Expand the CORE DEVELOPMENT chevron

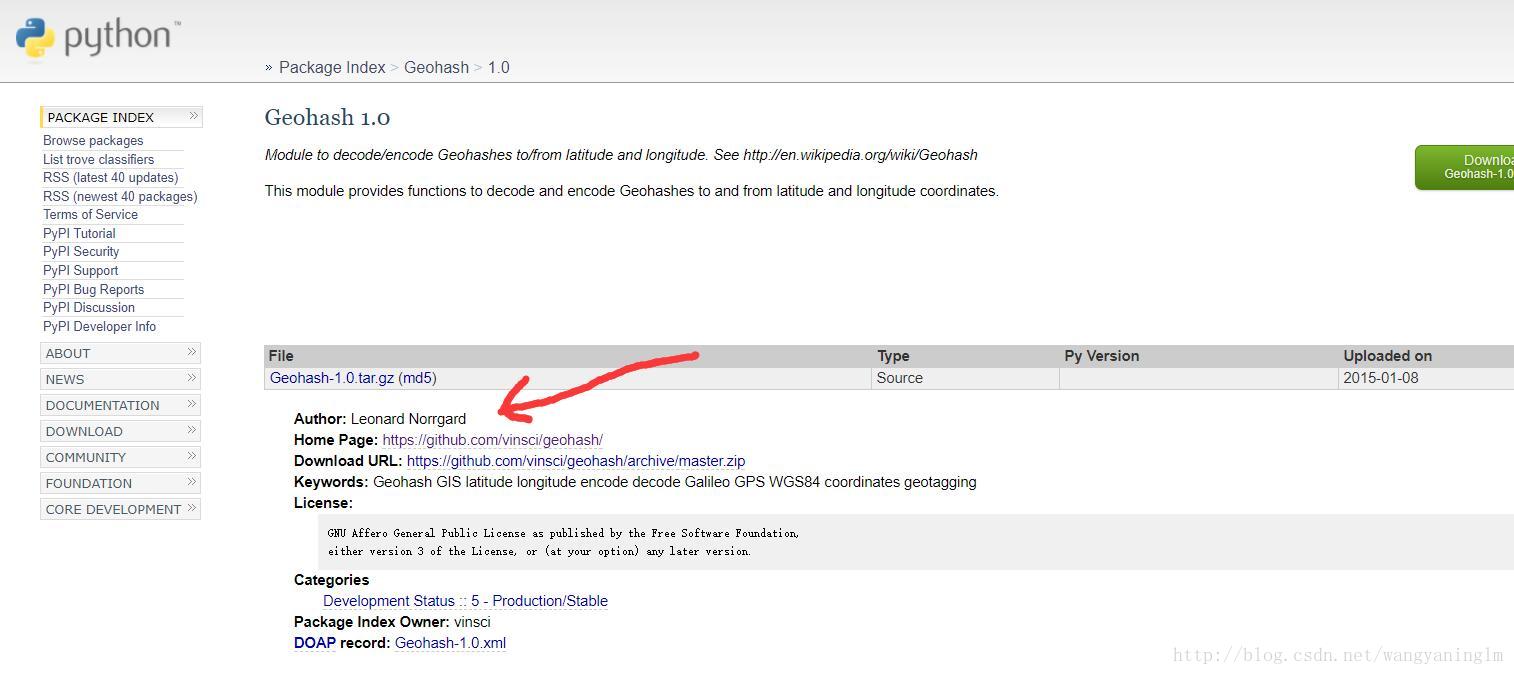click(x=192, y=508)
